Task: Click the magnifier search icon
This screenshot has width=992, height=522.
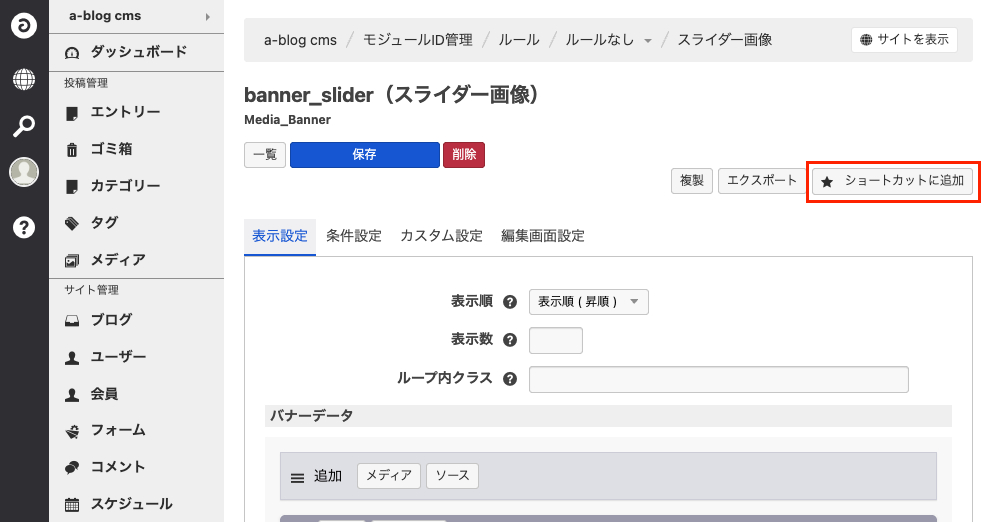Action: coord(24,126)
